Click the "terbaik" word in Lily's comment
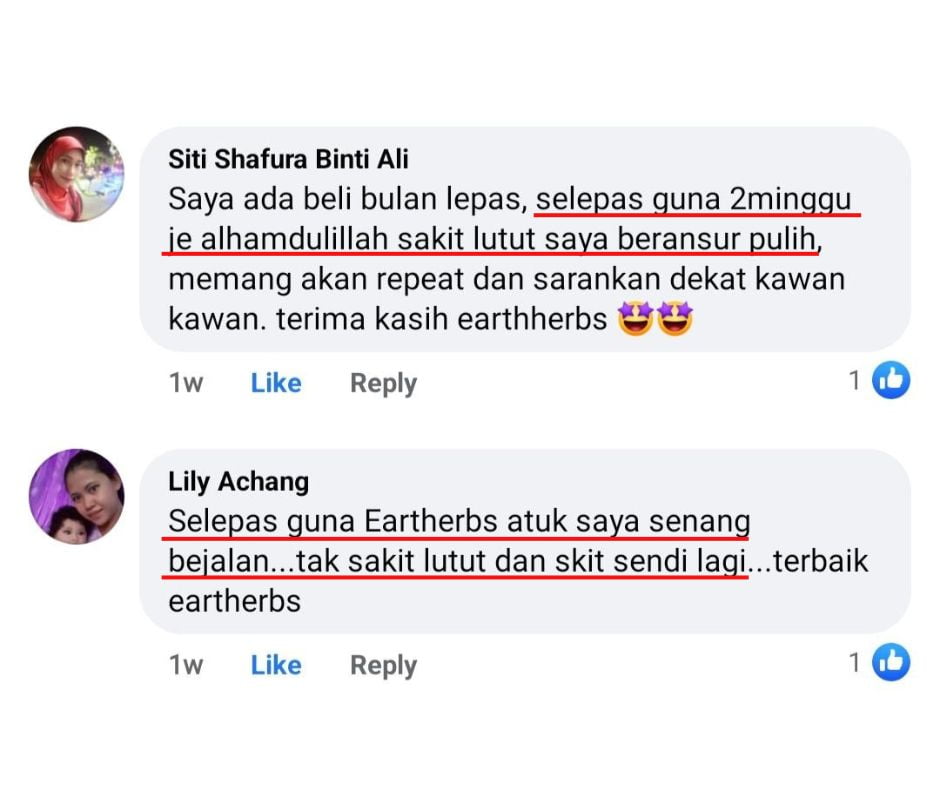This screenshot has height=788, width=940. tap(821, 562)
